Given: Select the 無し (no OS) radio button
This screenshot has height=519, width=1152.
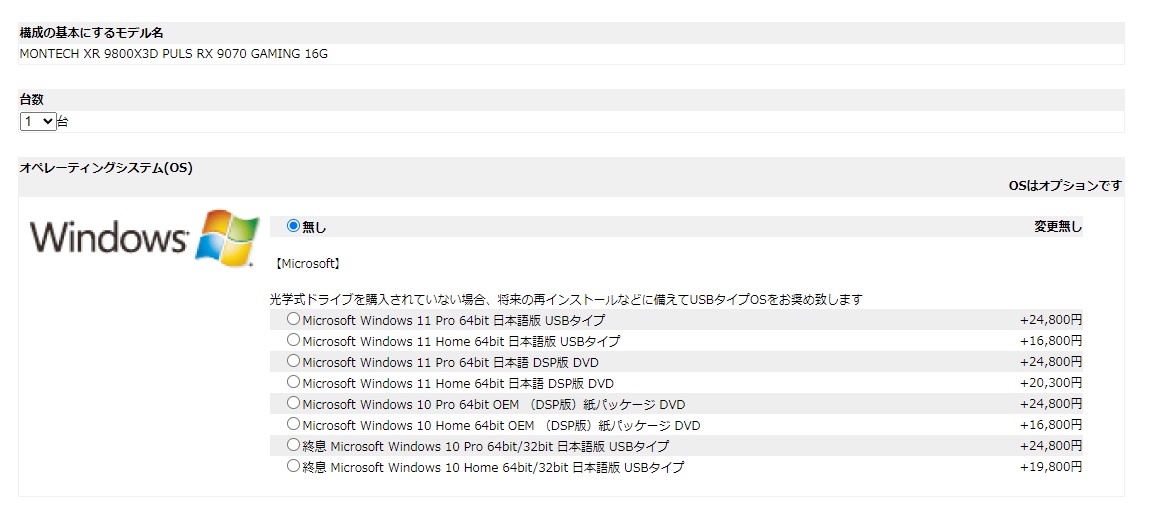Looking at the screenshot, I should coord(293,226).
